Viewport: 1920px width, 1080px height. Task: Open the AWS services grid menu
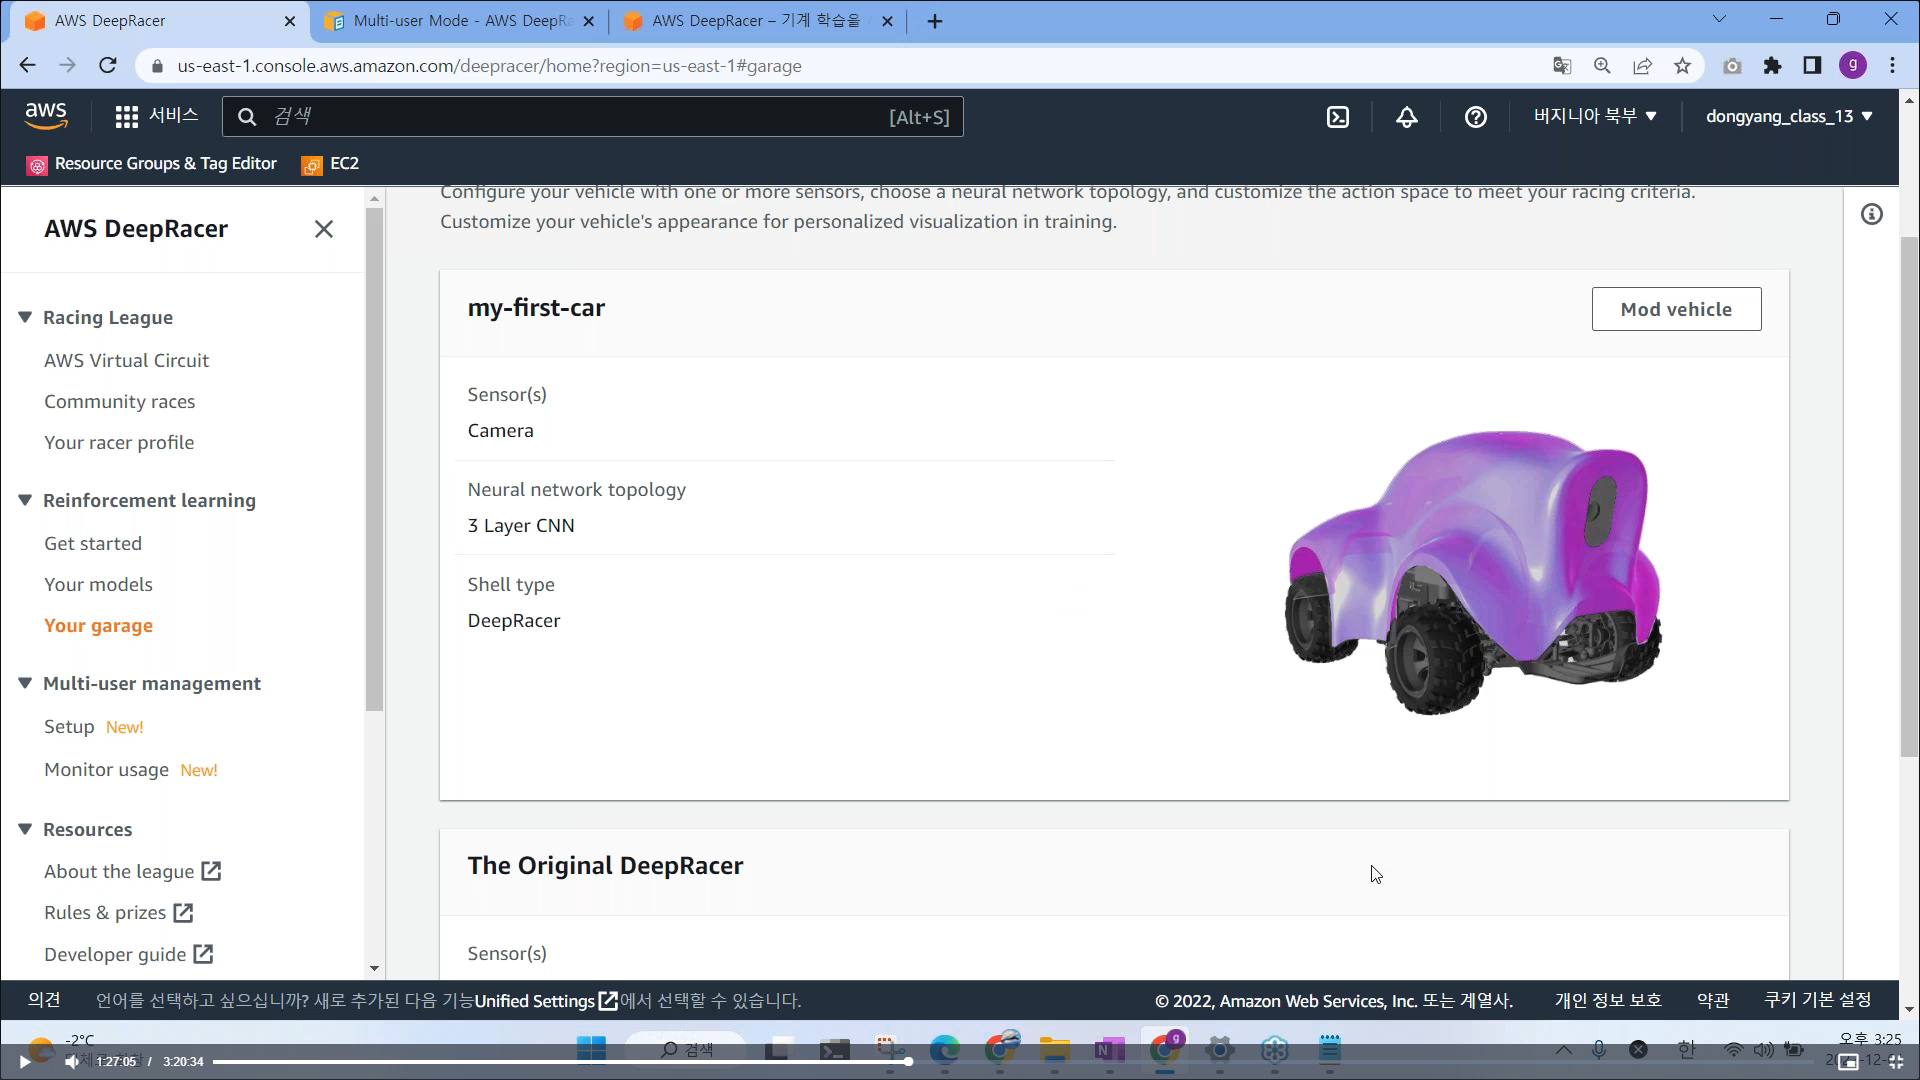(127, 117)
